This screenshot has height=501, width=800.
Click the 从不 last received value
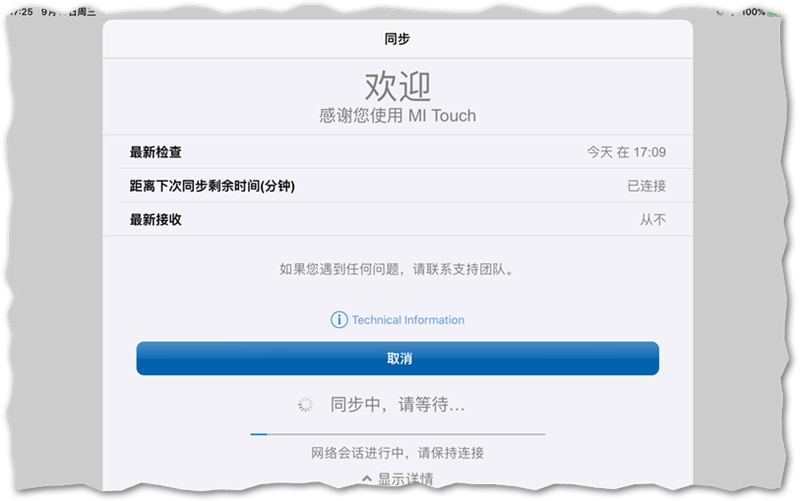click(653, 220)
